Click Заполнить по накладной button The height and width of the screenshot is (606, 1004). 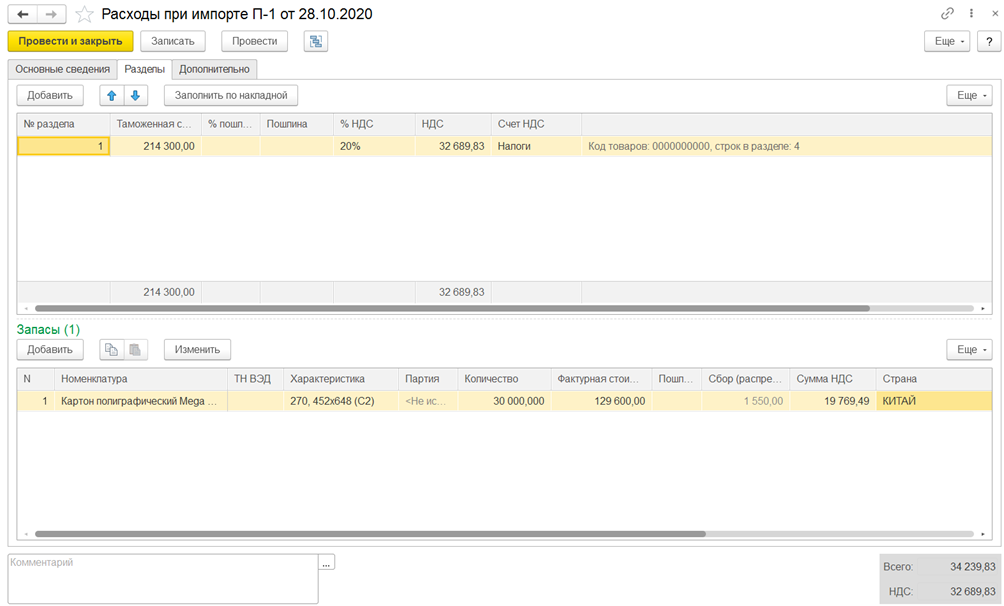[231, 96]
